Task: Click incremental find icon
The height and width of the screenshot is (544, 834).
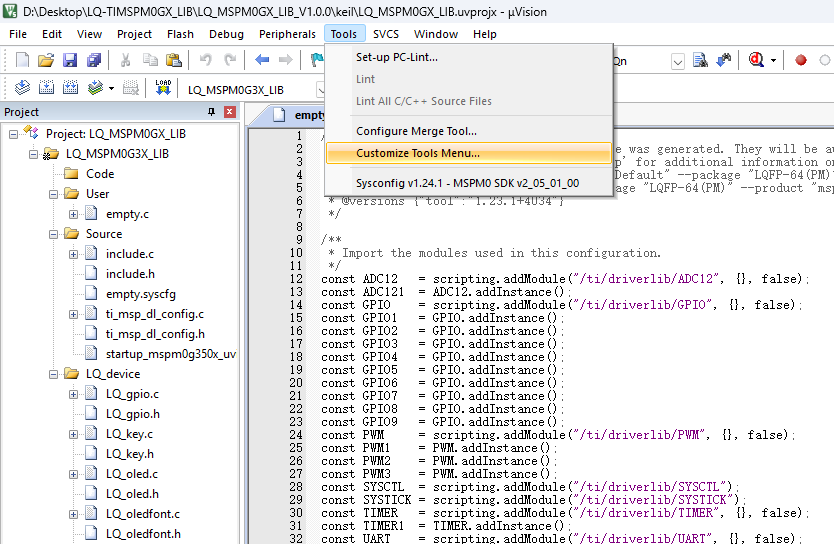Action: (724, 60)
